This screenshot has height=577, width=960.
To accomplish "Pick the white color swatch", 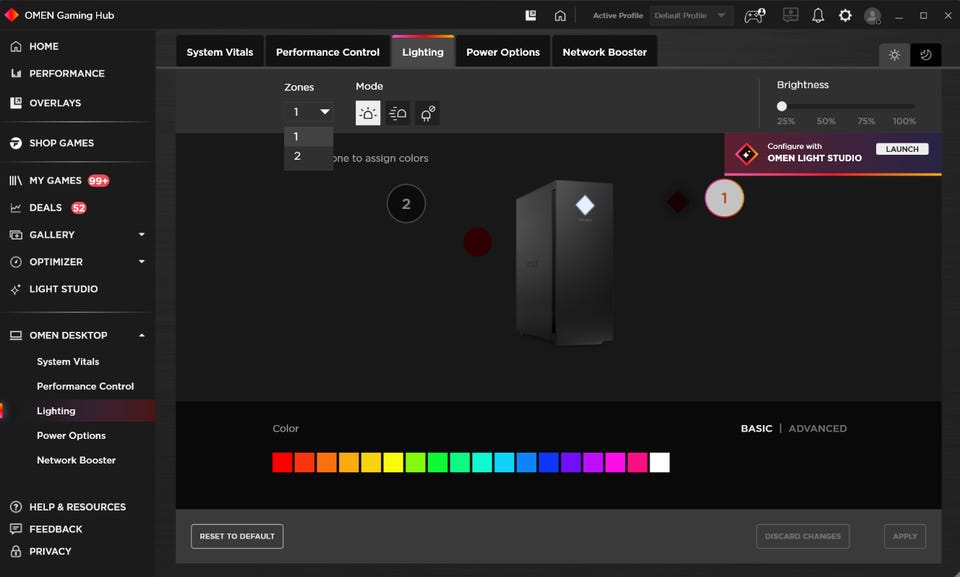I will pos(659,462).
